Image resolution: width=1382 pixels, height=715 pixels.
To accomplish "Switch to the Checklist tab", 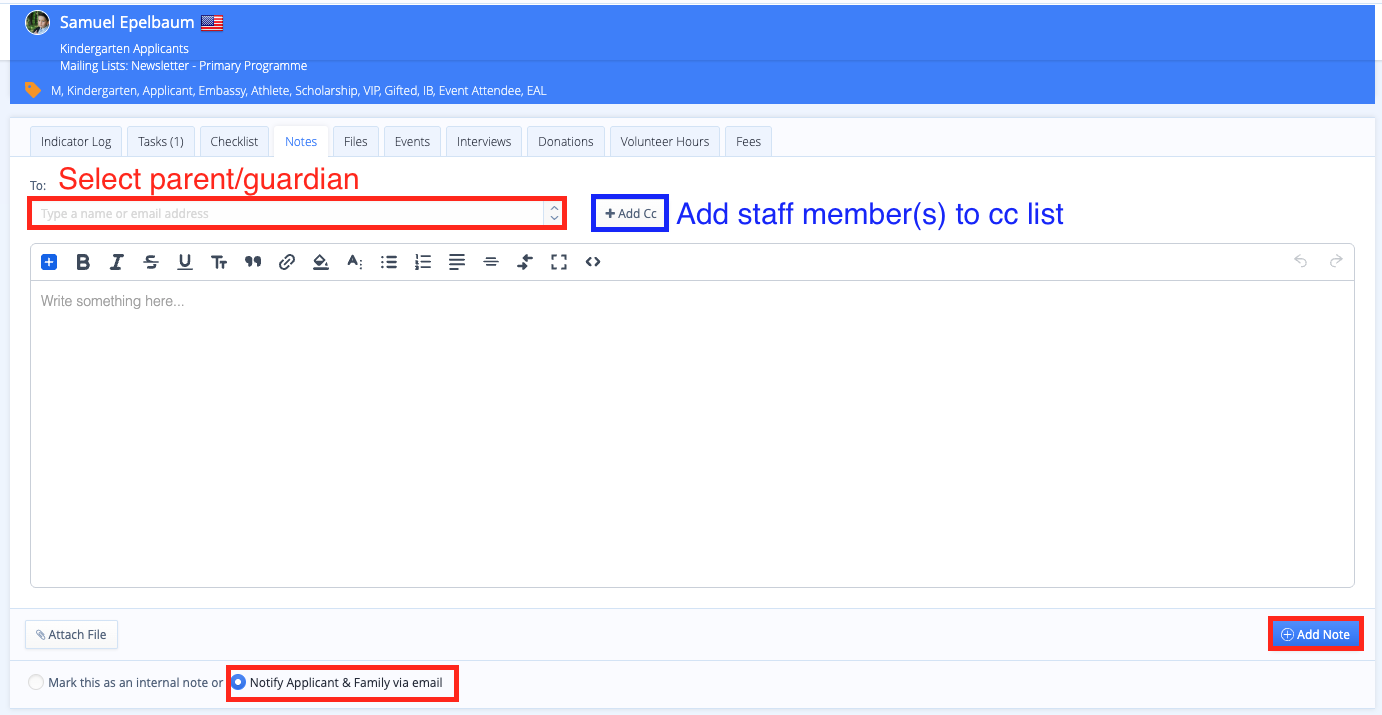I will click(x=234, y=142).
